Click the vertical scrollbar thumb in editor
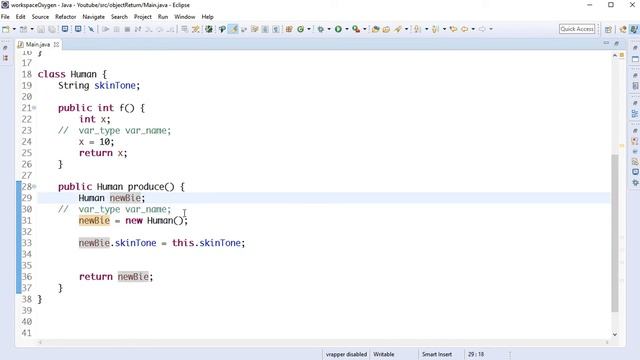This screenshot has height=360, width=640. [615, 233]
